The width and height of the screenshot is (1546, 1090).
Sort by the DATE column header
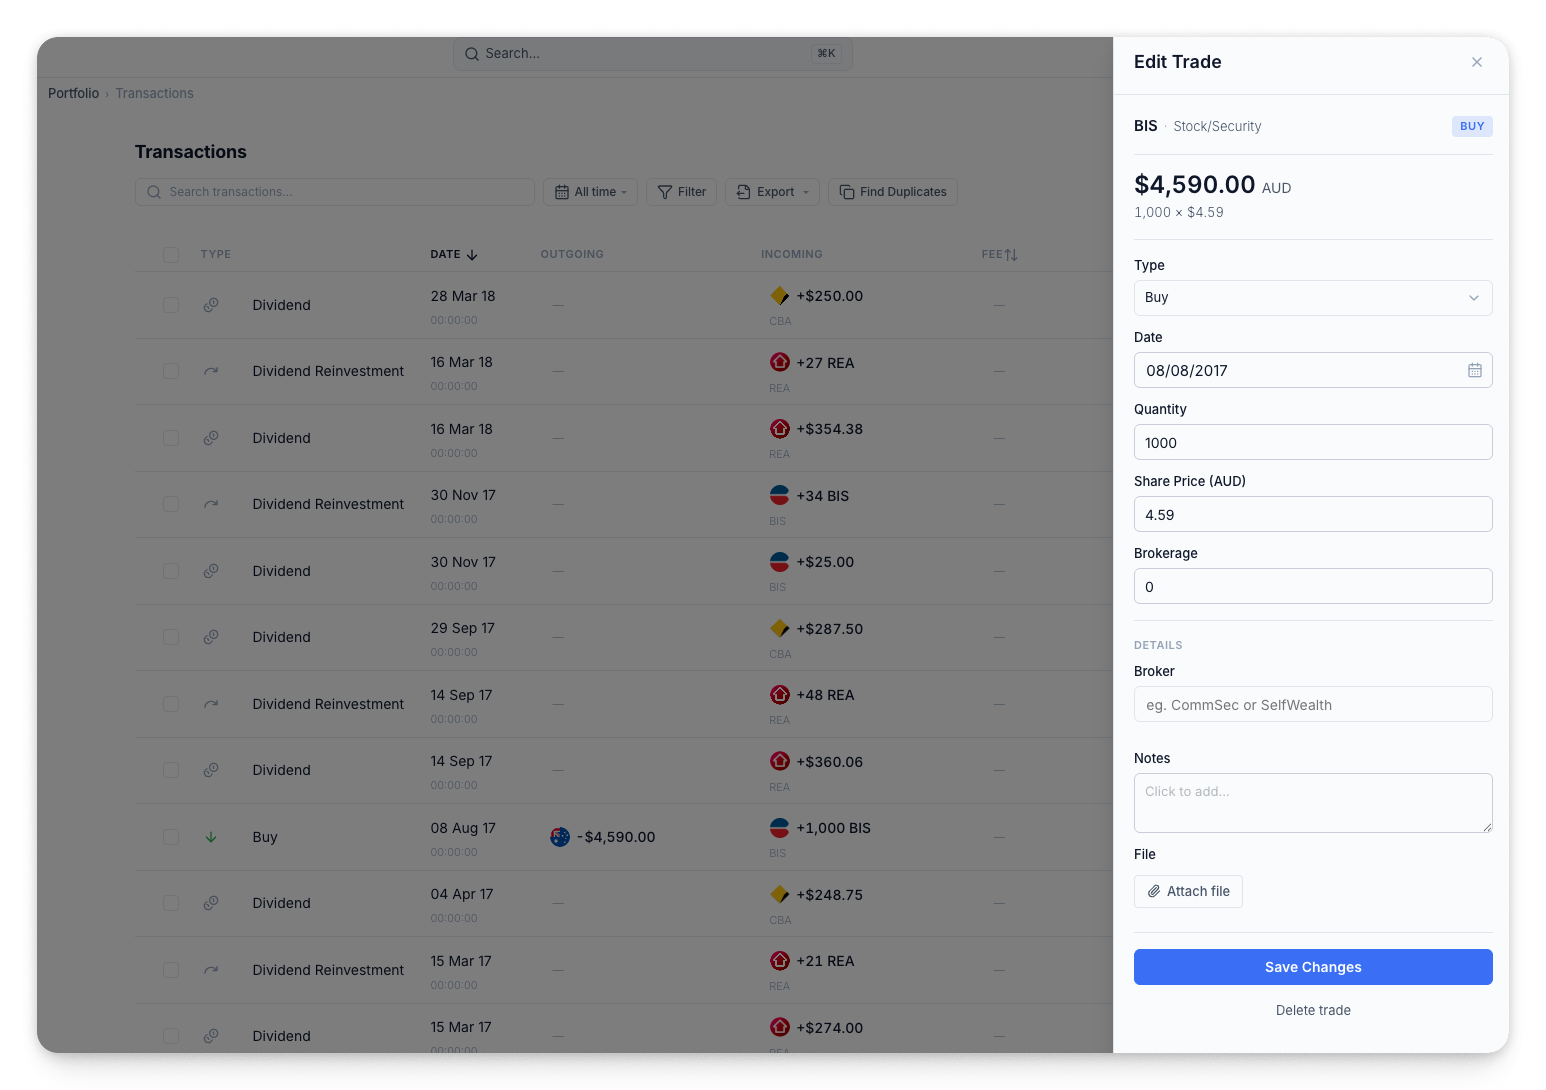(454, 255)
